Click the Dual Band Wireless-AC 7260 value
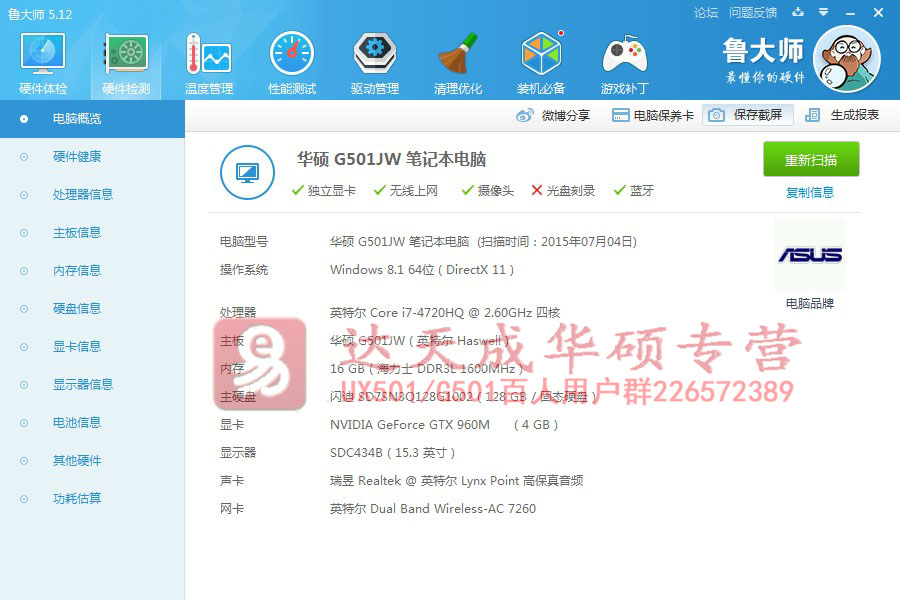The height and width of the screenshot is (600, 900). (433, 509)
